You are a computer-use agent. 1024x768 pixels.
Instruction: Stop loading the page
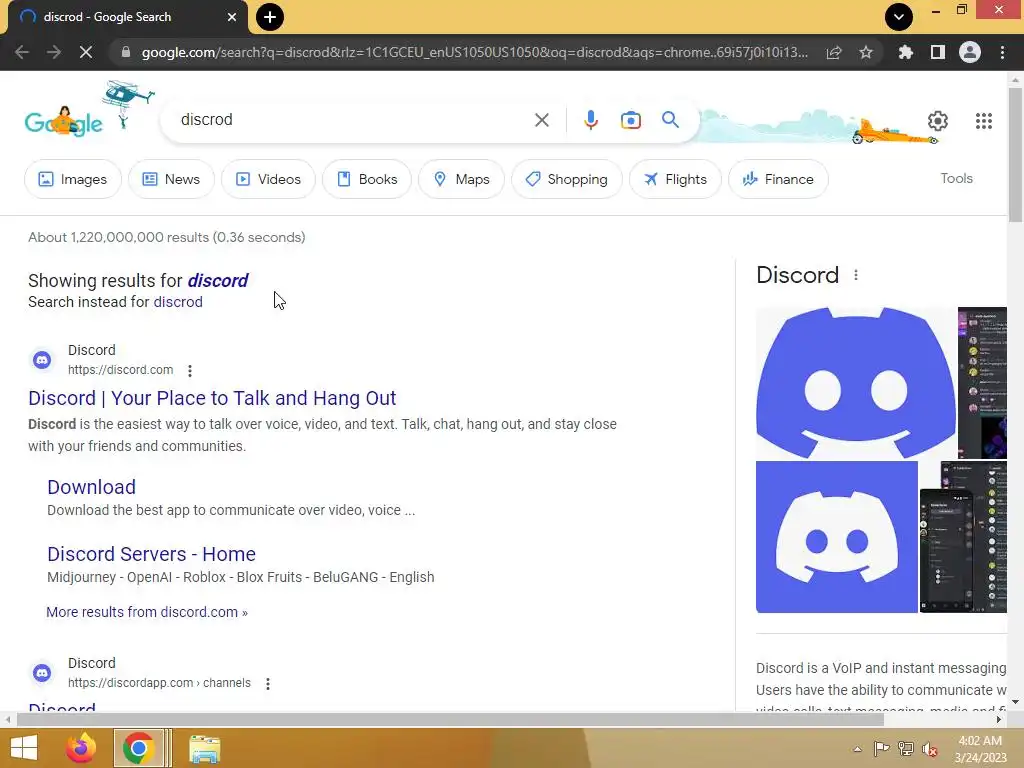pos(86,52)
